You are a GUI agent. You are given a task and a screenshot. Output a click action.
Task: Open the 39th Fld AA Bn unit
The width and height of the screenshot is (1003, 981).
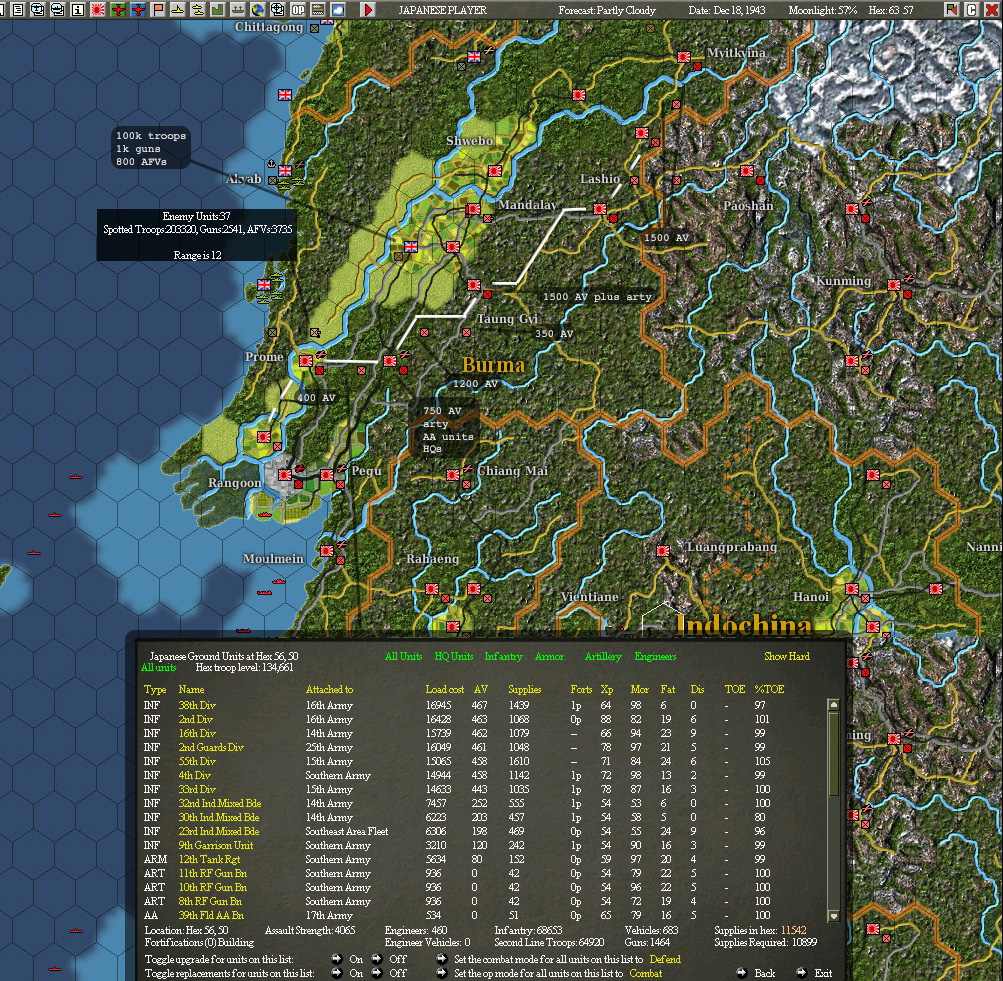[211, 915]
